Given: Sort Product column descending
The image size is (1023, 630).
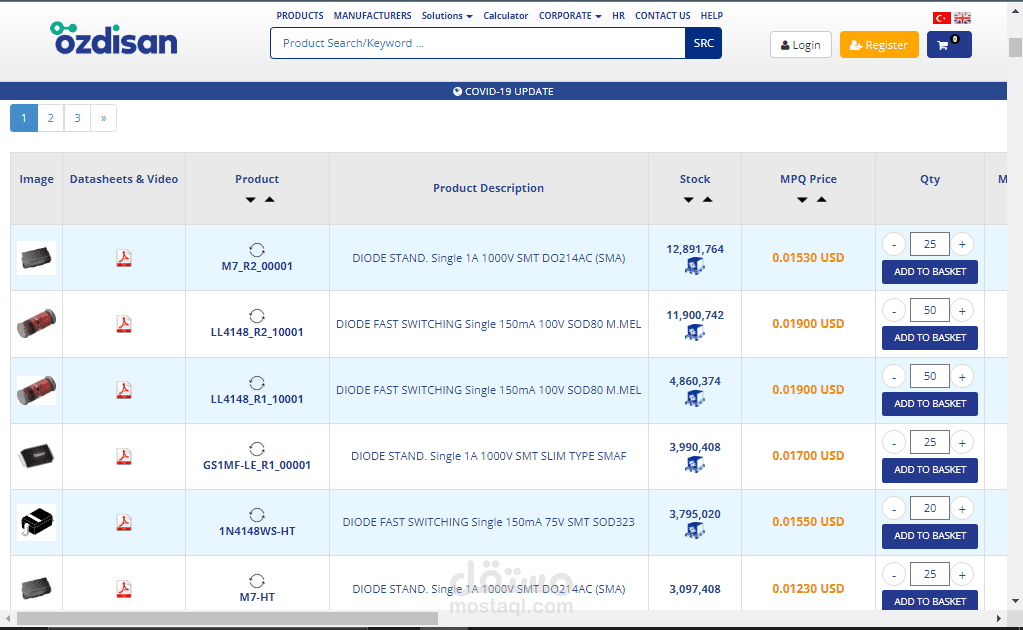Looking at the screenshot, I should pos(251,200).
